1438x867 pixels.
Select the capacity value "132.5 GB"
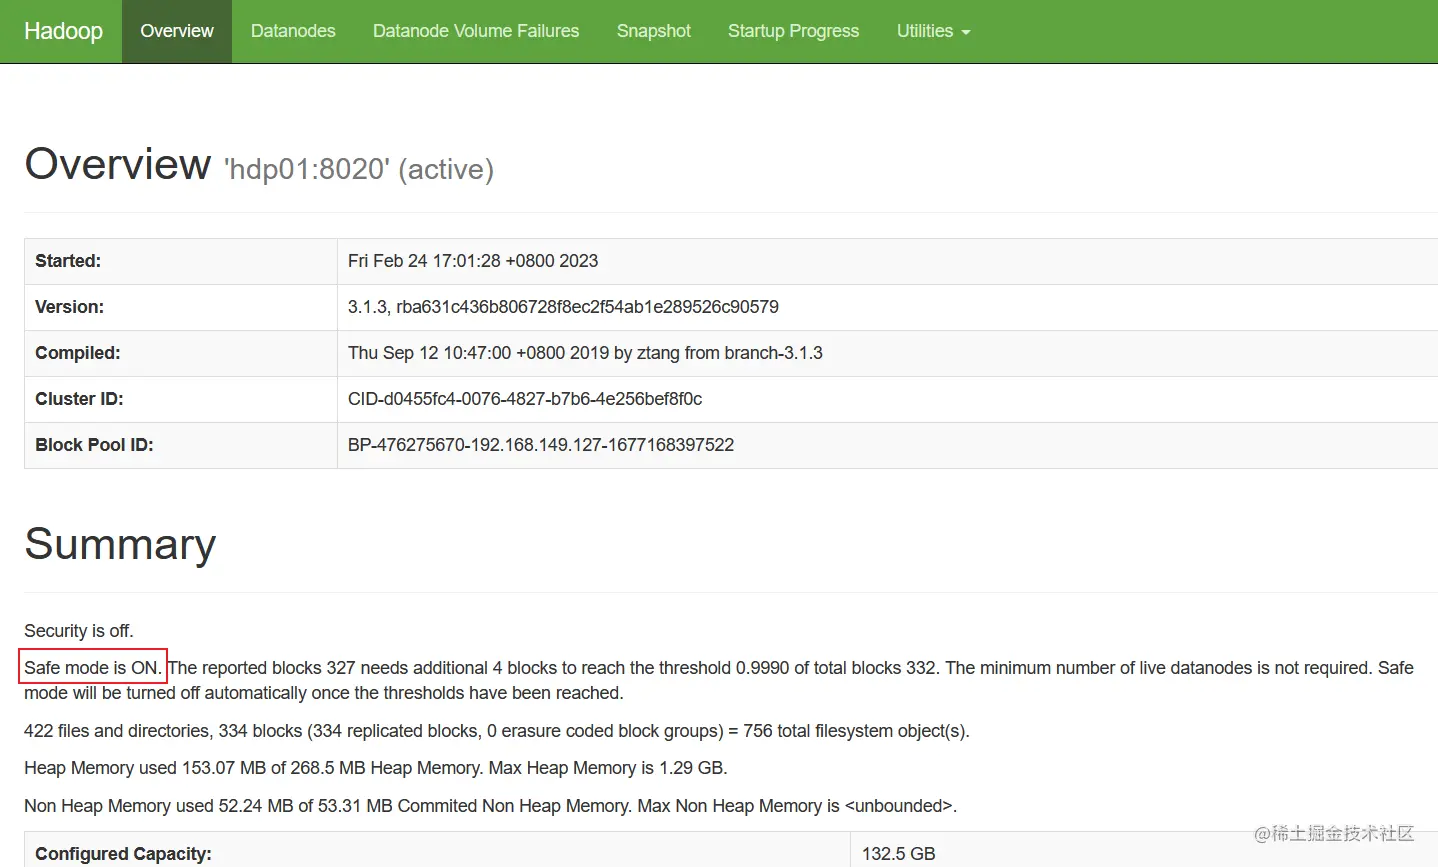coord(899,854)
